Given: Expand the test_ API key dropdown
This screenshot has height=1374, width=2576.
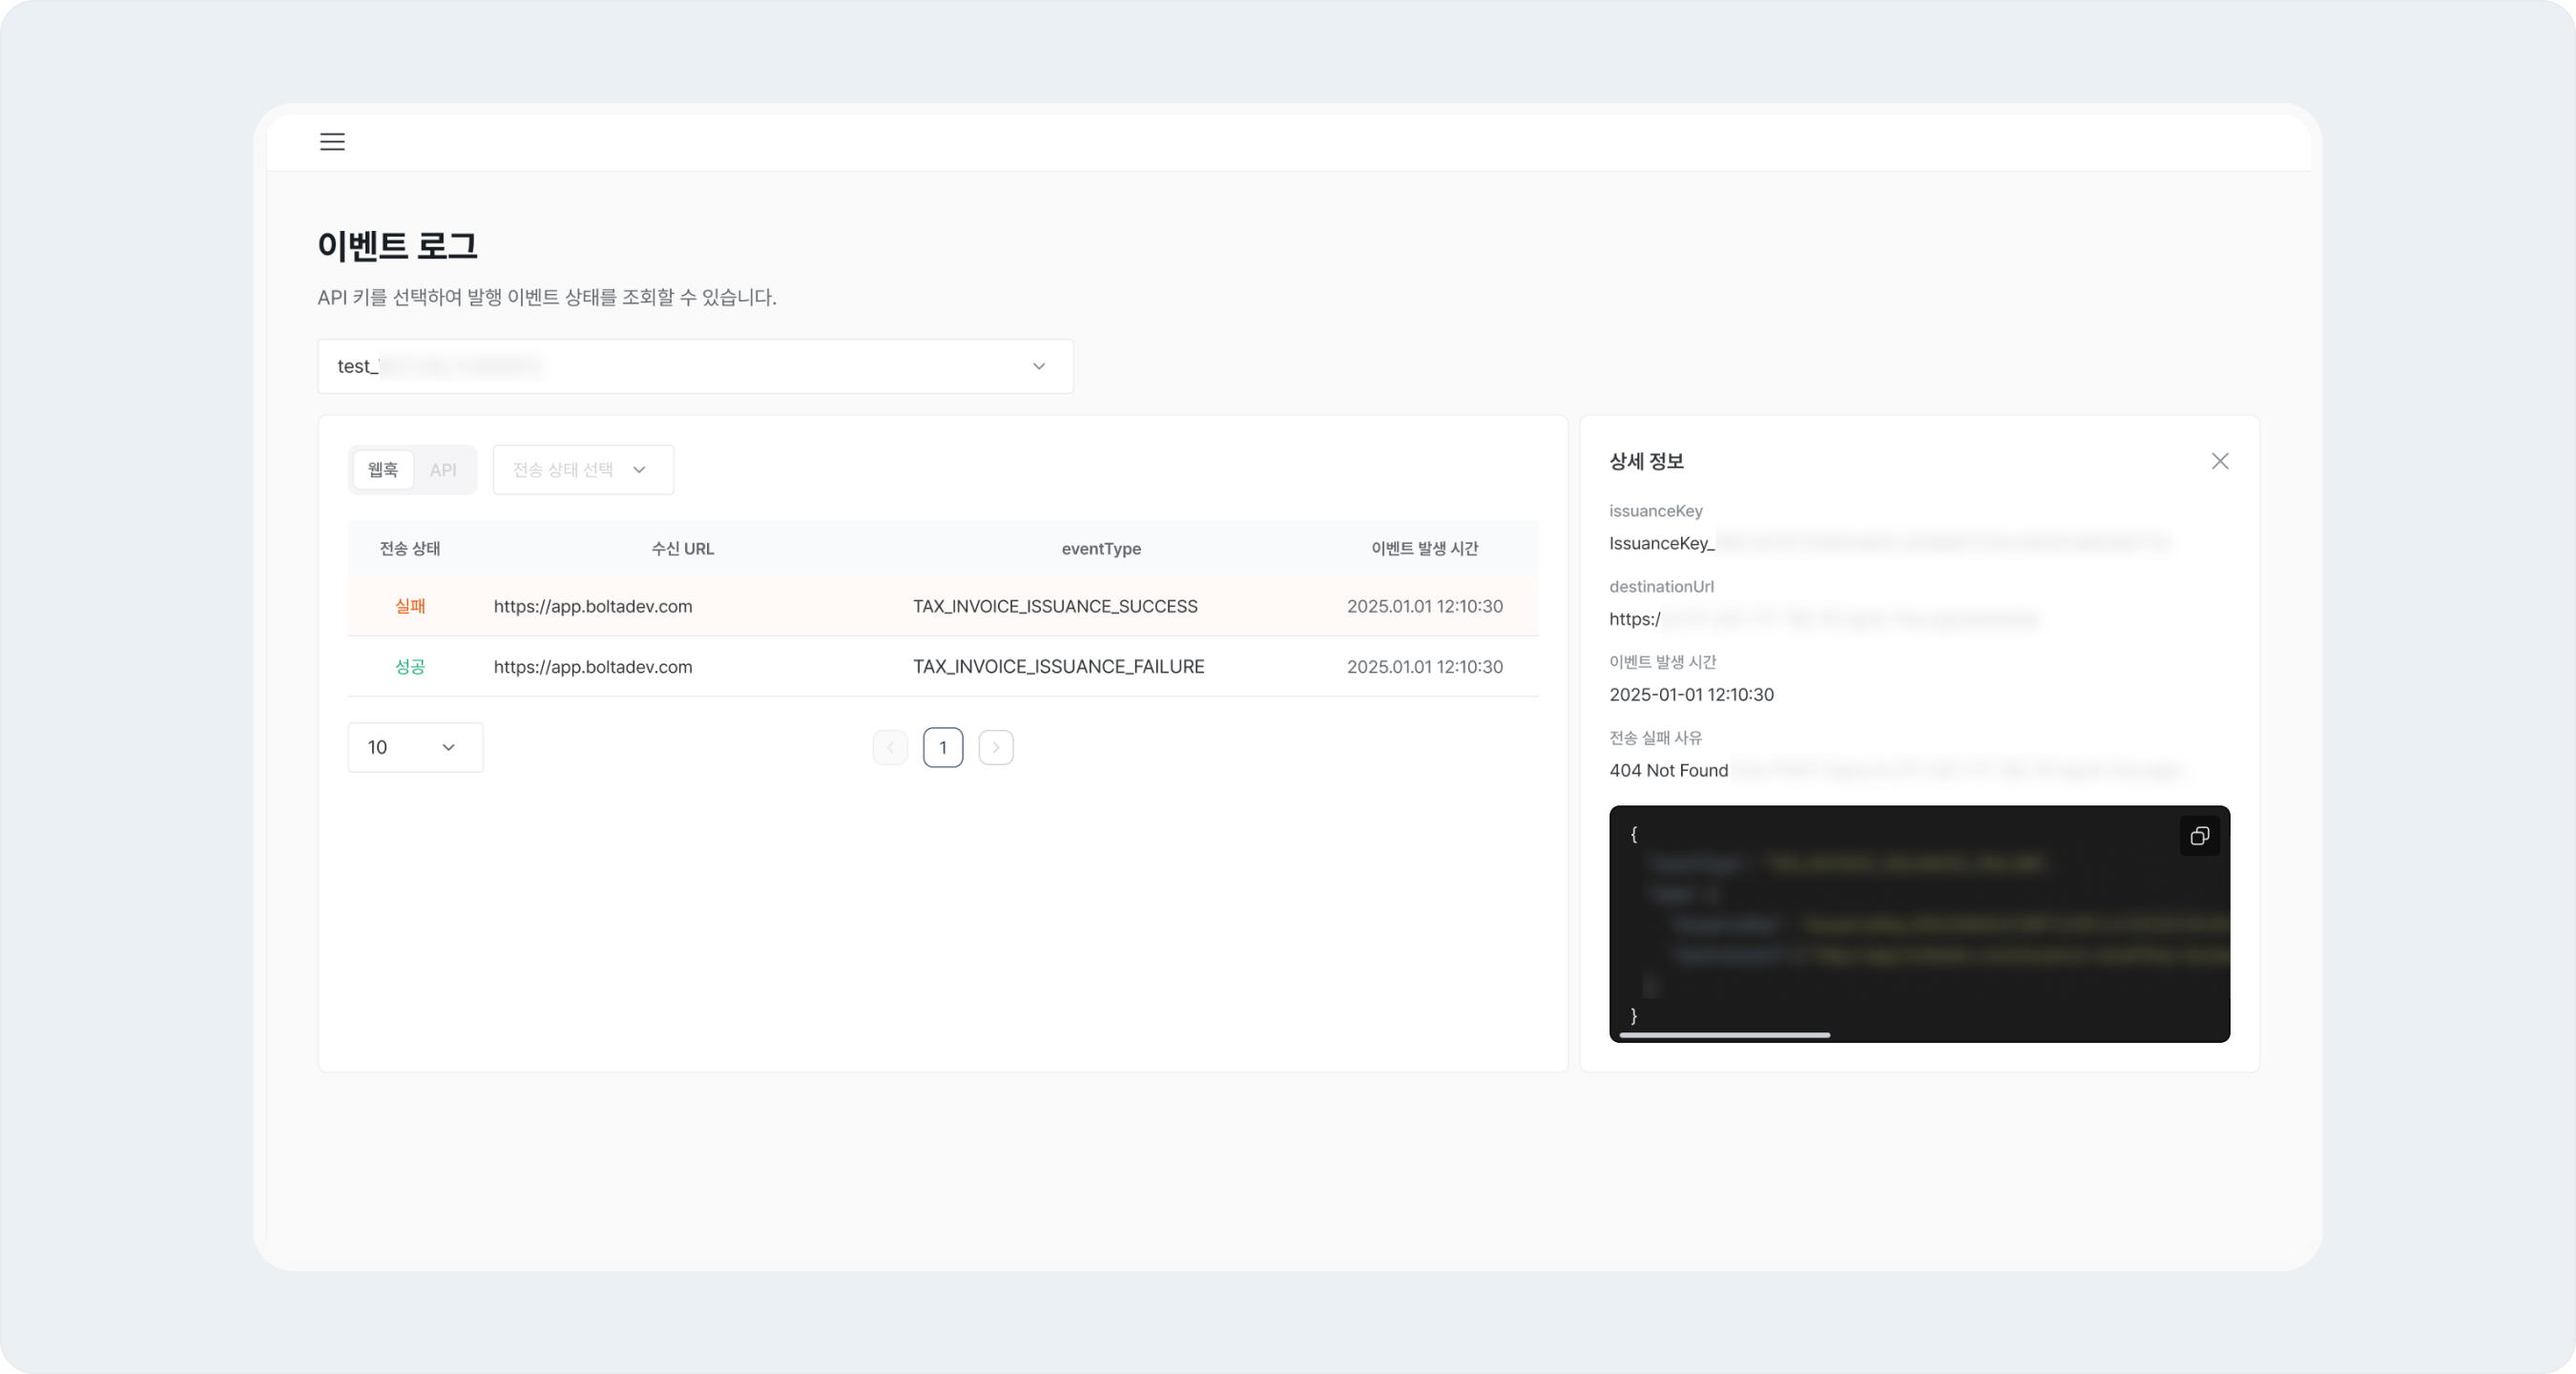Looking at the screenshot, I should (x=696, y=366).
